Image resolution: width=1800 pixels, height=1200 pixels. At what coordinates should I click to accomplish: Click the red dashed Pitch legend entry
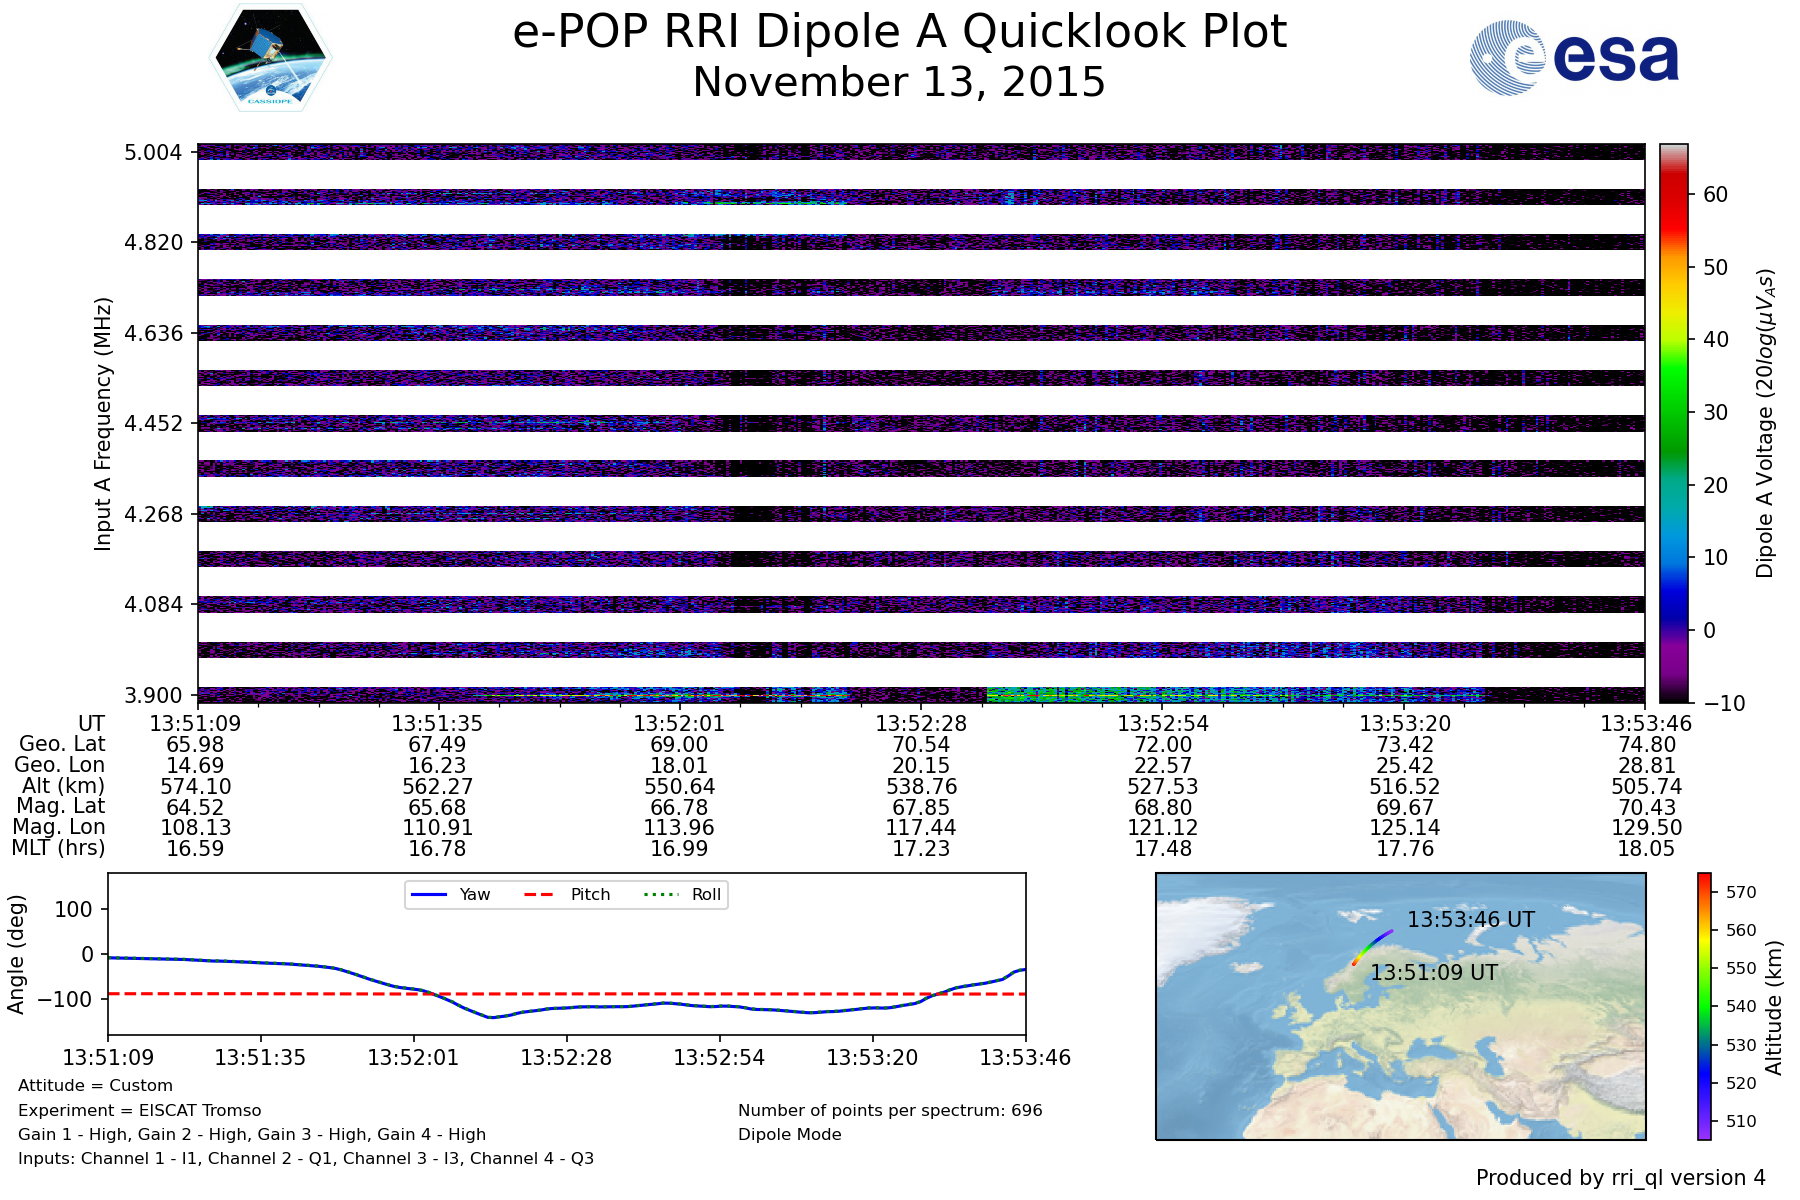[567, 895]
